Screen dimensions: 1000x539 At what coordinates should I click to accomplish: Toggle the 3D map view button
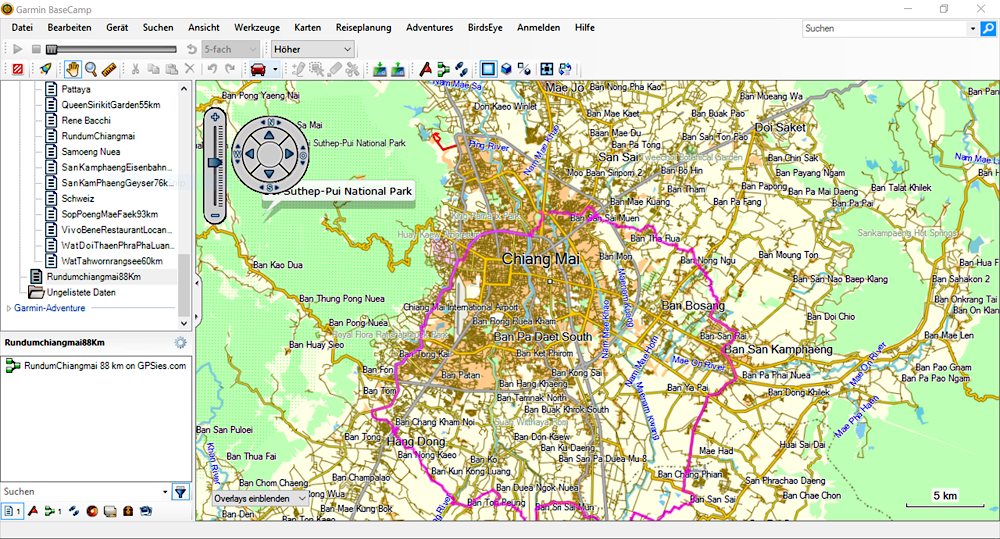(507, 69)
